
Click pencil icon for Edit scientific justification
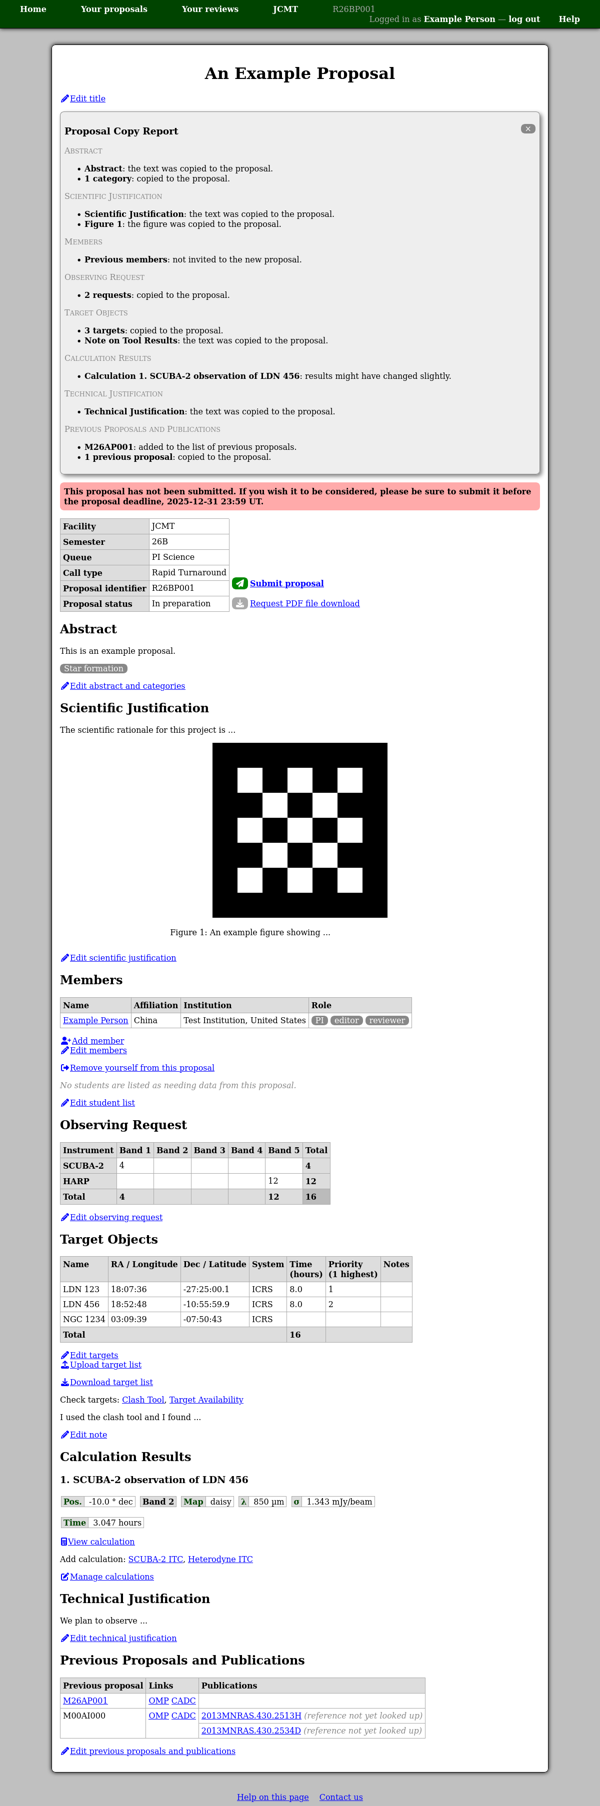coord(65,958)
